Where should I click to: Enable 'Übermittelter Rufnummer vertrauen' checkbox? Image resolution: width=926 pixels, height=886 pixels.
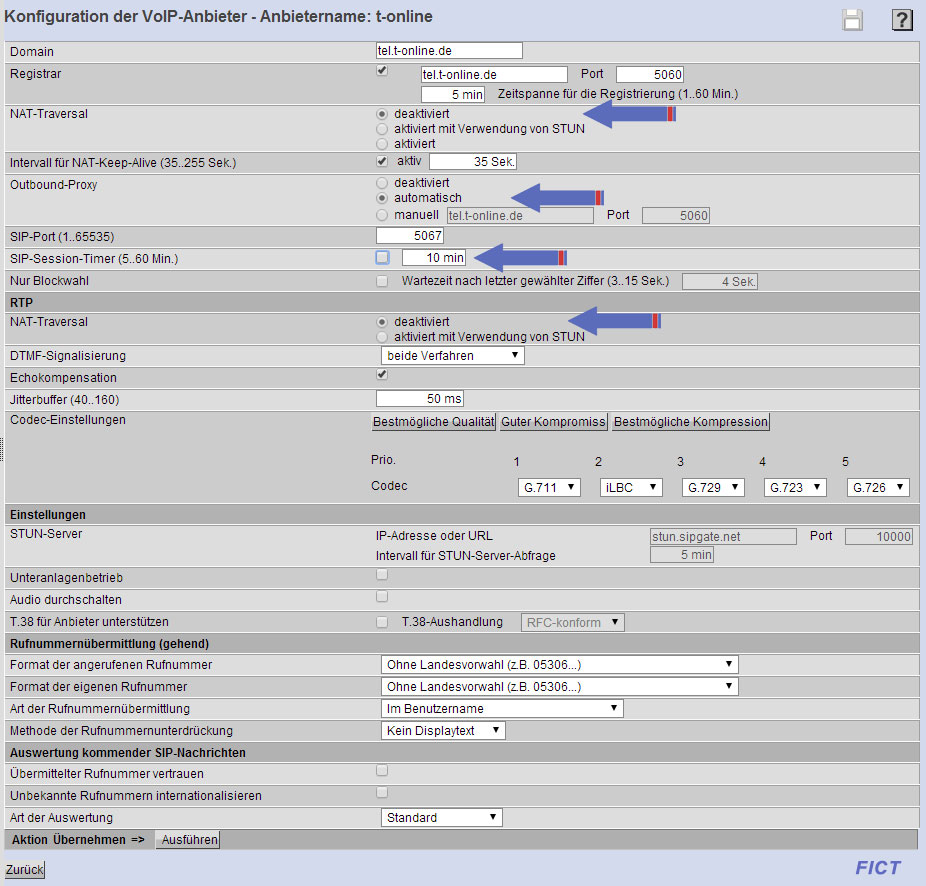click(382, 770)
